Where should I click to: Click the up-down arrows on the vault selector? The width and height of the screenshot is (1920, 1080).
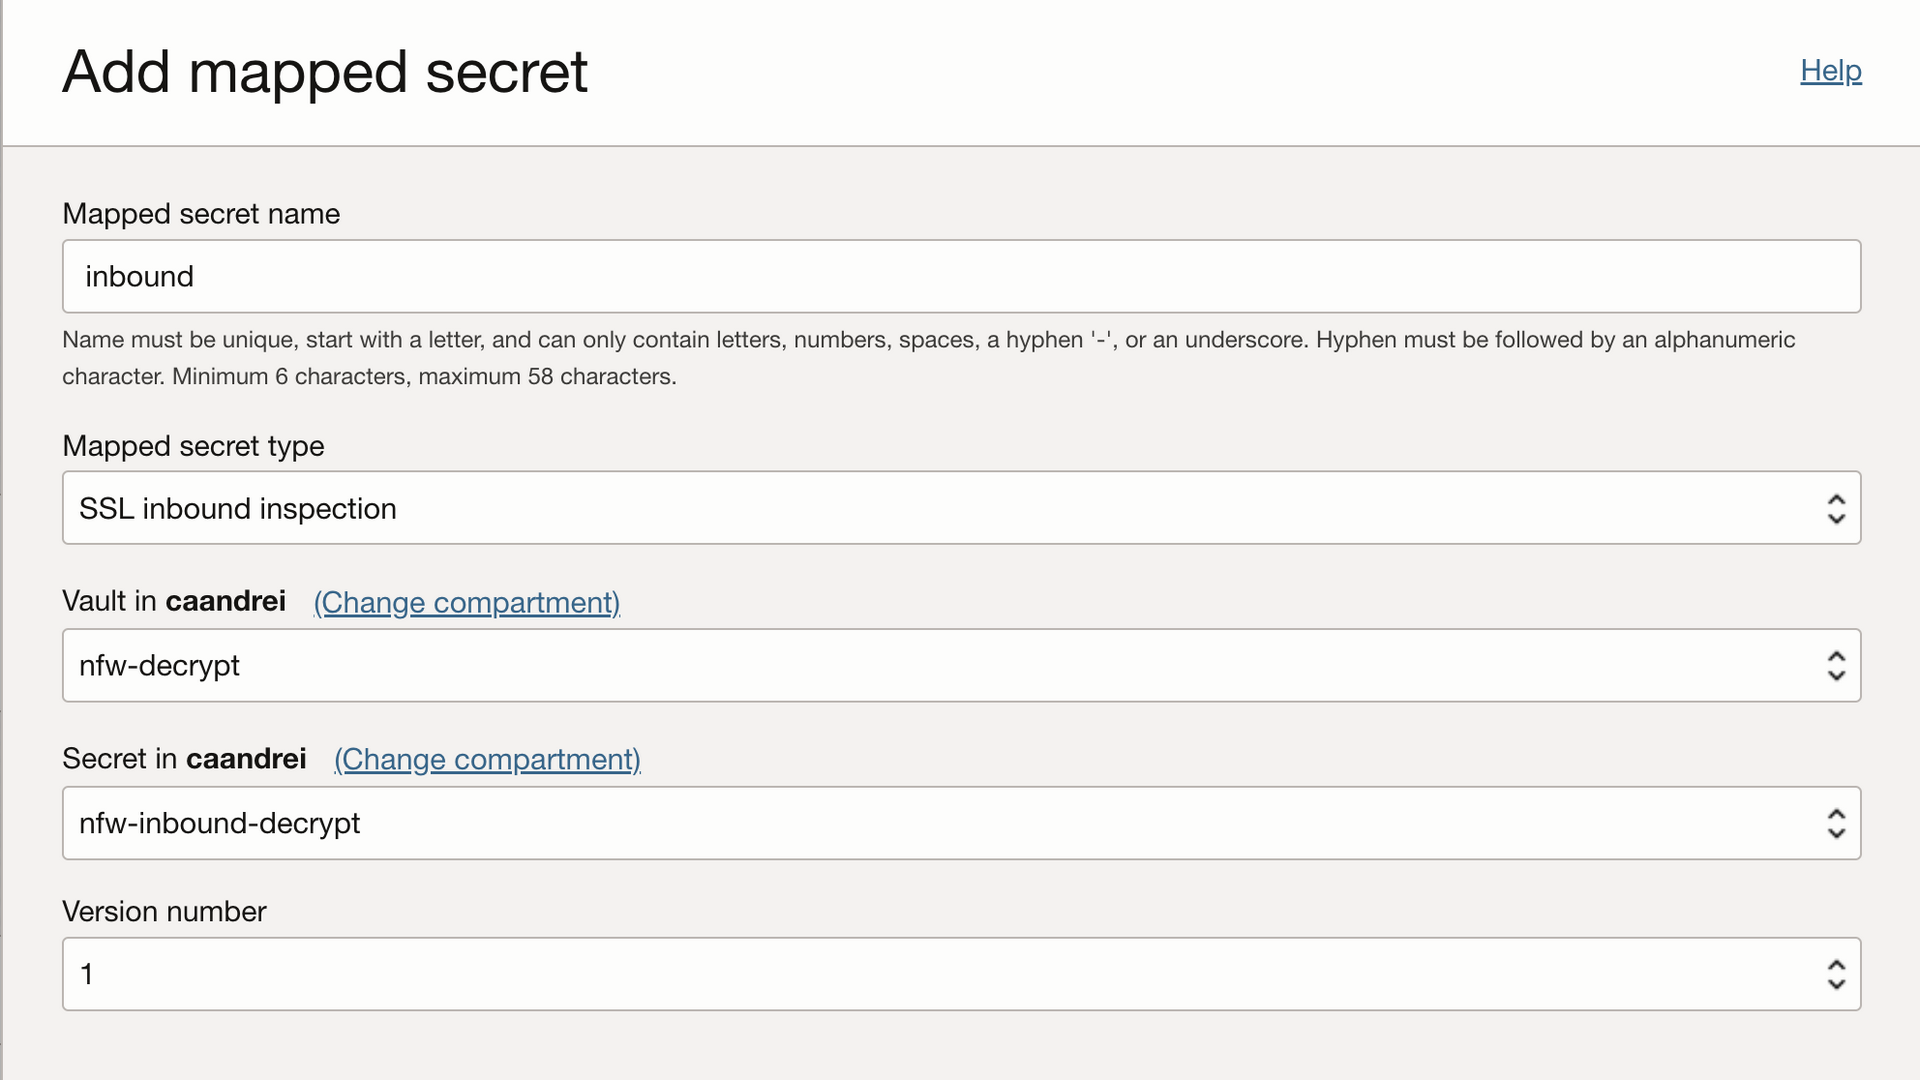[1836, 665]
